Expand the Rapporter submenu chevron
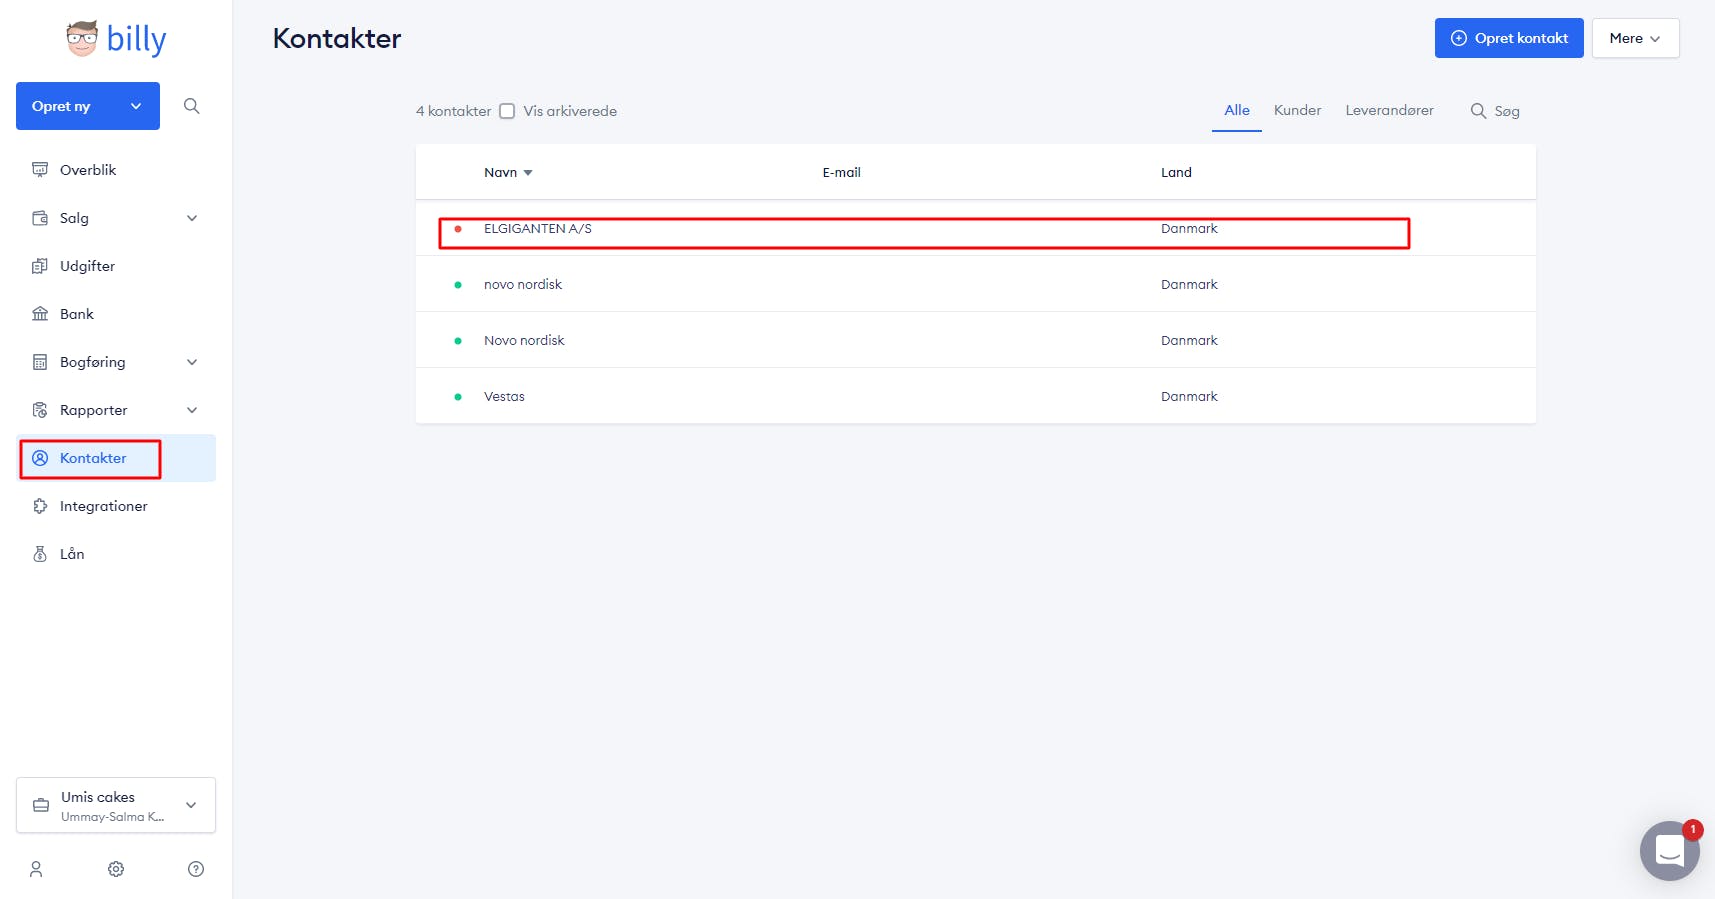The width and height of the screenshot is (1715, 899). 192,410
